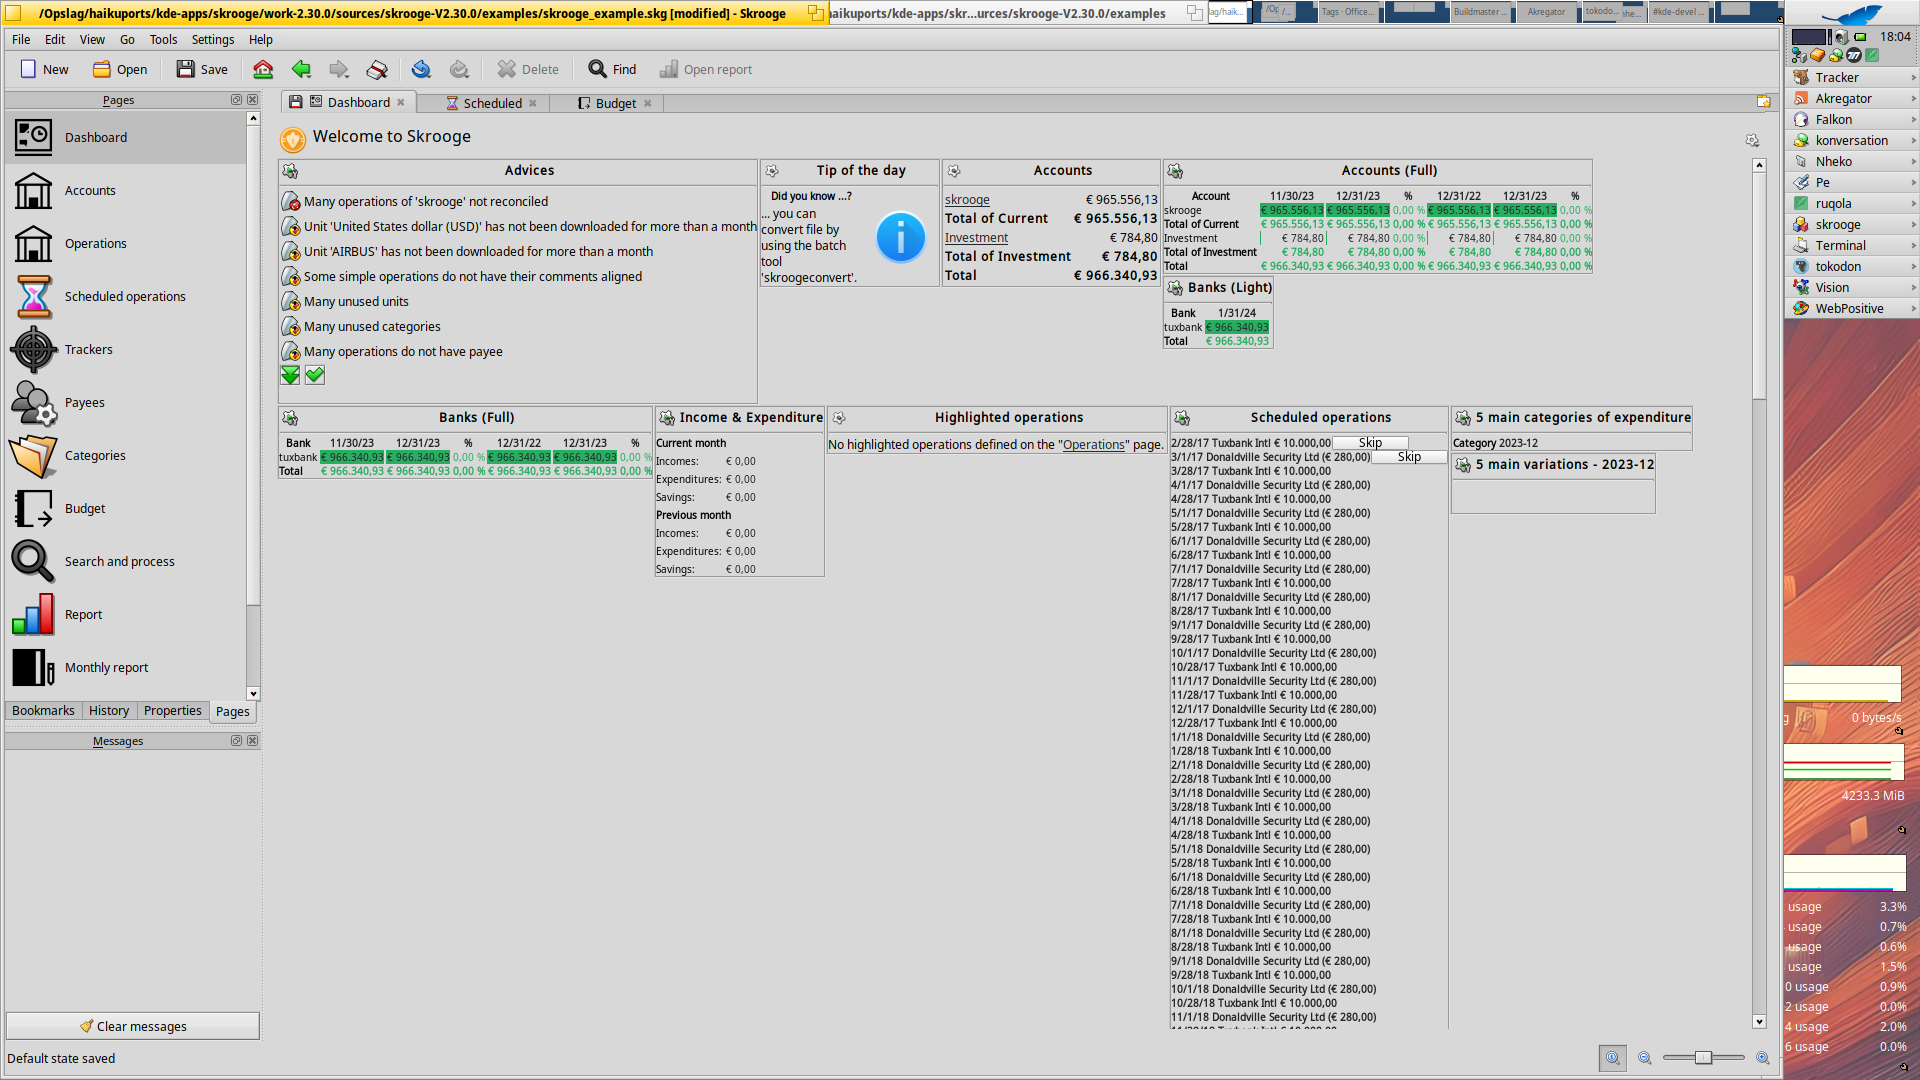Click the sidebar Pages list scroll-down arrow

(253, 694)
